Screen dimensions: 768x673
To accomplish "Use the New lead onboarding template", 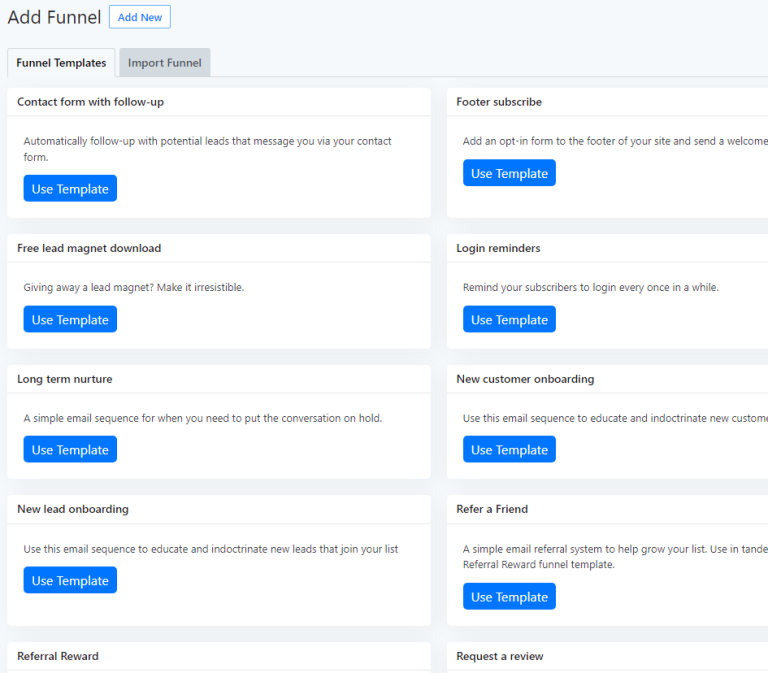I will [x=70, y=581].
